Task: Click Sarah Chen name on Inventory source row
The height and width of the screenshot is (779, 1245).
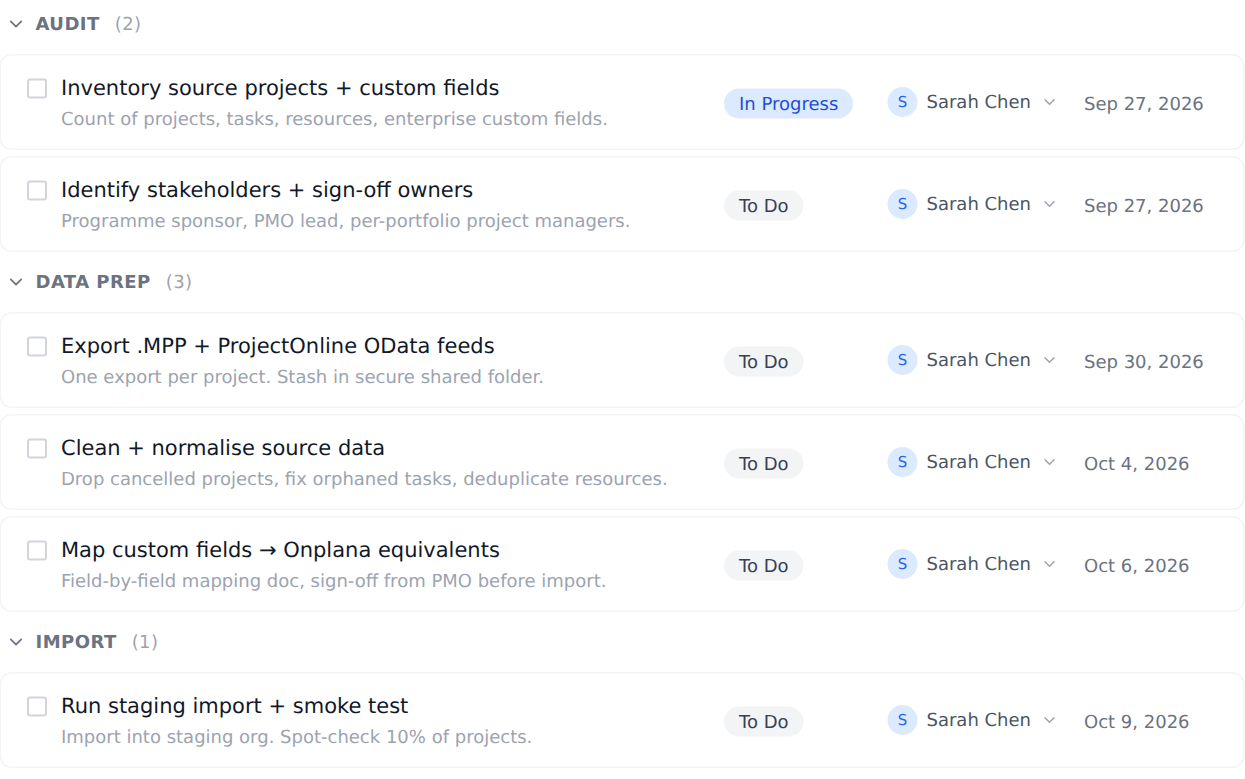Action: coord(978,102)
